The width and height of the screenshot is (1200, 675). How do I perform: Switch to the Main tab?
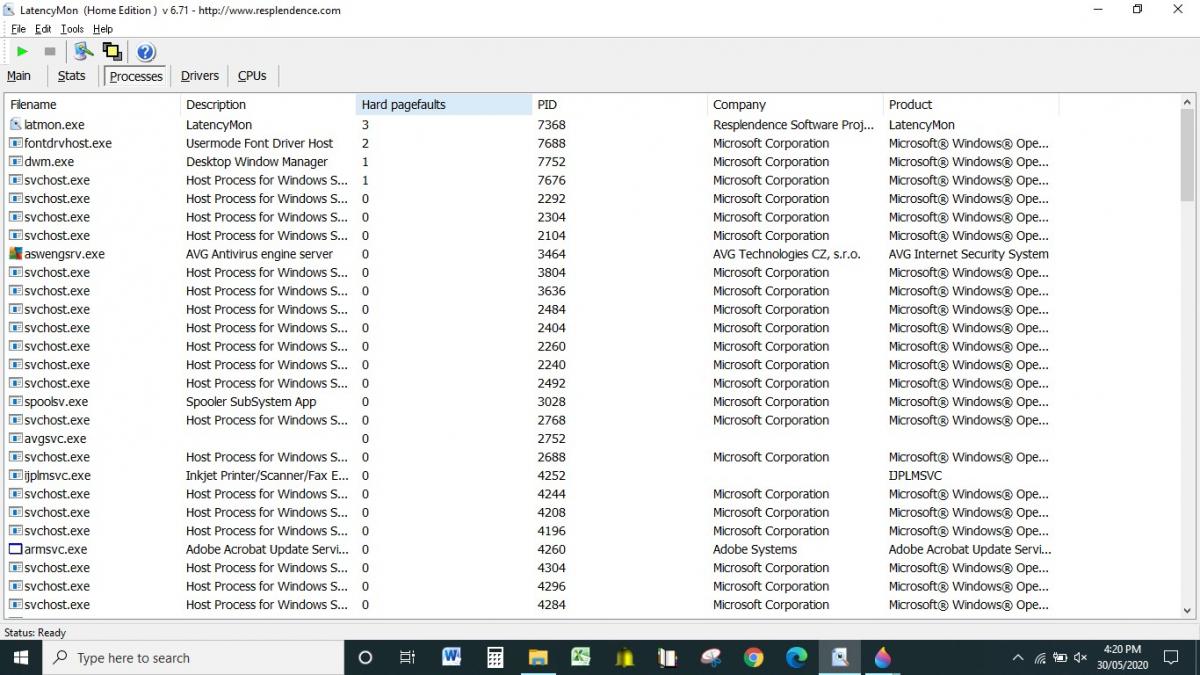pos(19,76)
